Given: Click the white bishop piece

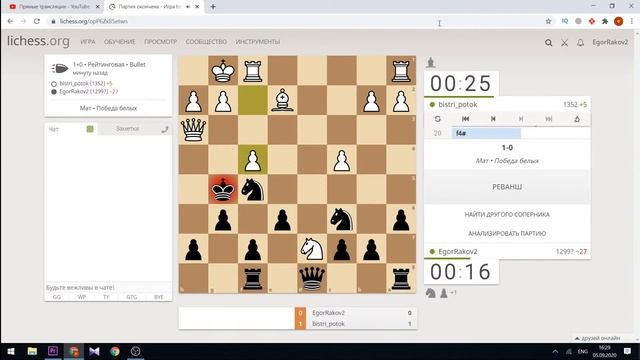Looking at the screenshot, I should tap(282, 100).
